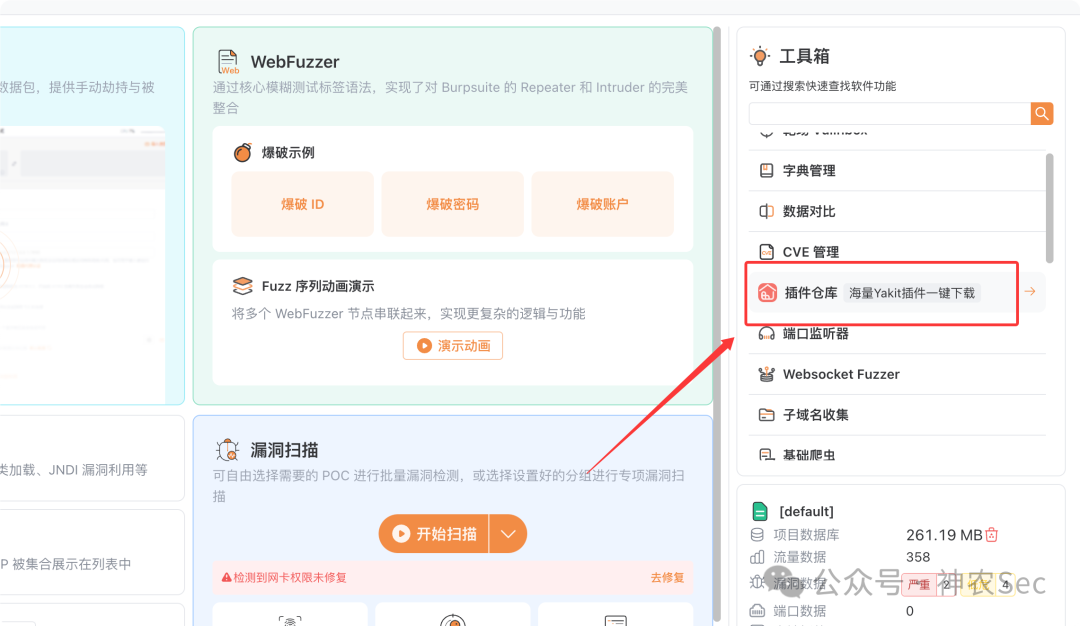Viewport: 1080px width, 626px height.
Task: Click the 爆破示例 bomb icon
Action: tap(242, 152)
